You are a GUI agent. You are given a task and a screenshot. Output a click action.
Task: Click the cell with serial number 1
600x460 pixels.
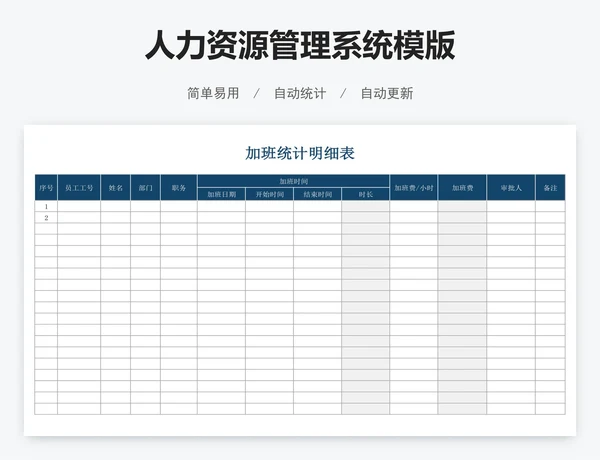point(46,206)
